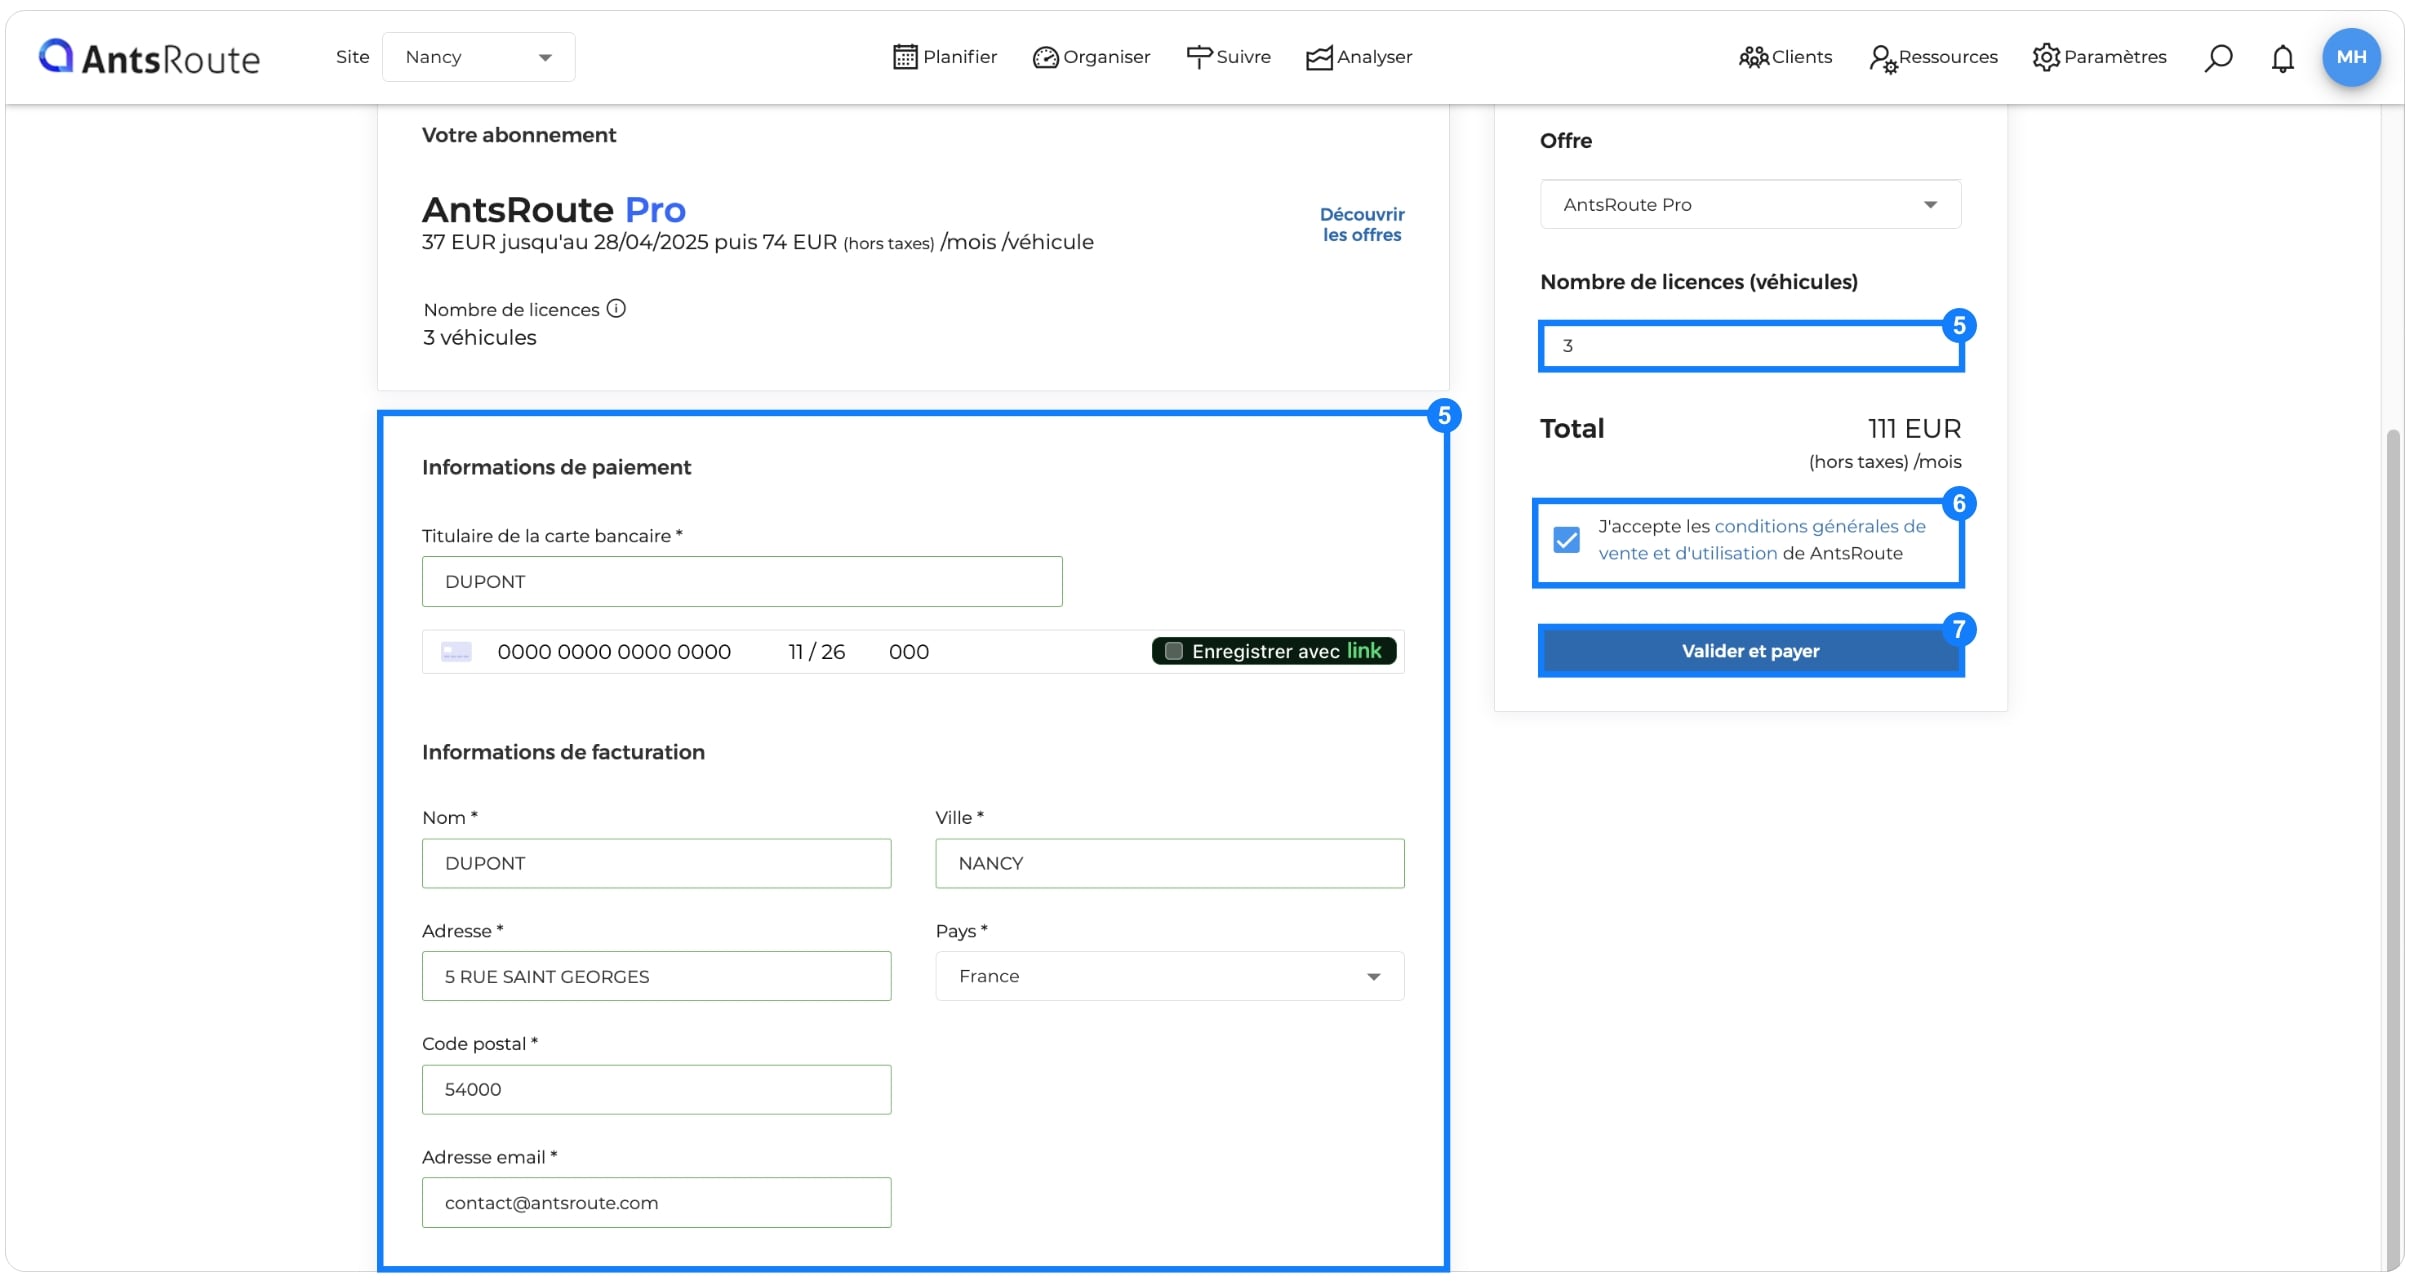Viewport: 2410px width, 1282px height.
Task: Click the search magnifier icon
Action: pos(2218,58)
